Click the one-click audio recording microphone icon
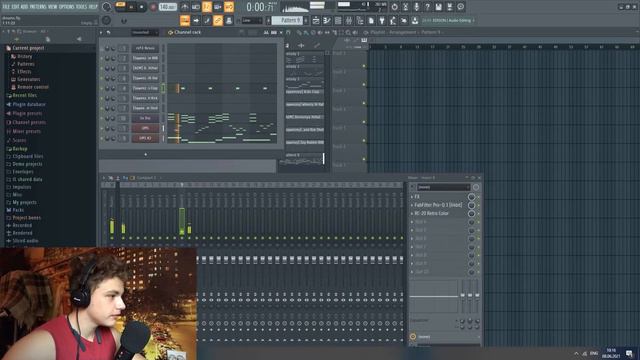The image size is (640, 360). point(416,7)
